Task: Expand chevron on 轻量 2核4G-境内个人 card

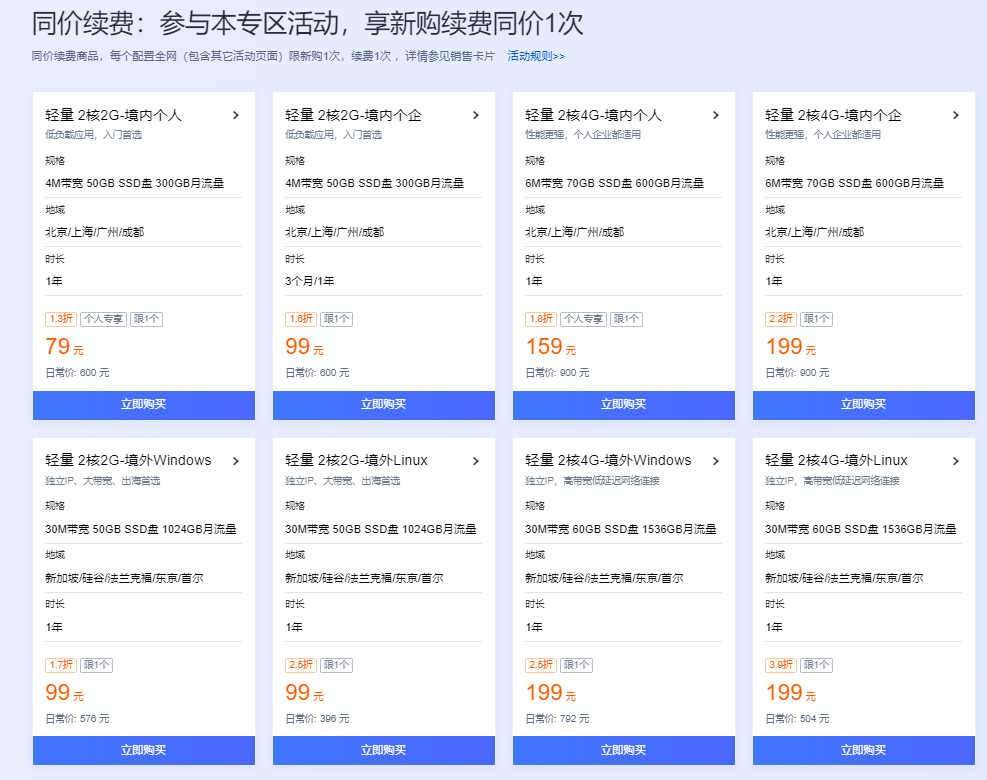Action: click(x=716, y=115)
